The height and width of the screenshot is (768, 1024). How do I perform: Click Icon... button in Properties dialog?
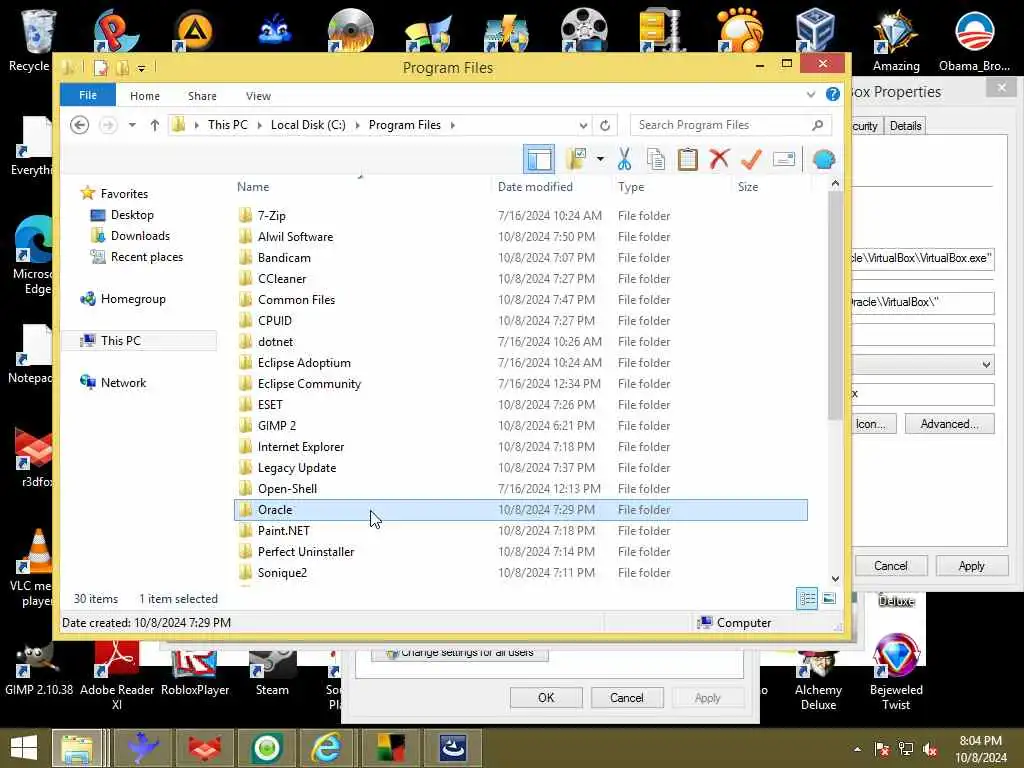[874, 424]
